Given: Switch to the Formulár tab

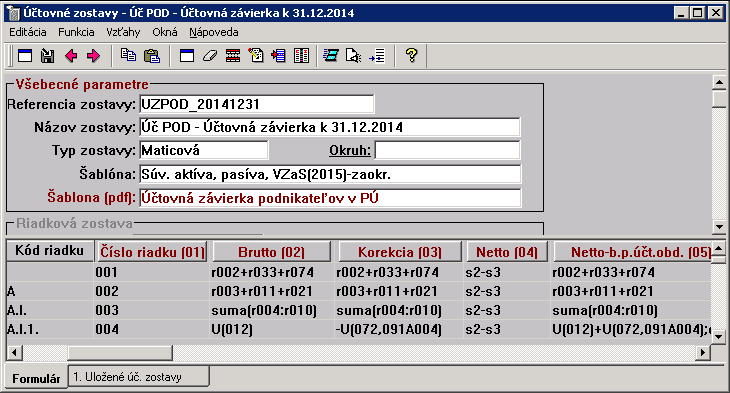Looking at the screenshot, I should [x=36, y=378].
